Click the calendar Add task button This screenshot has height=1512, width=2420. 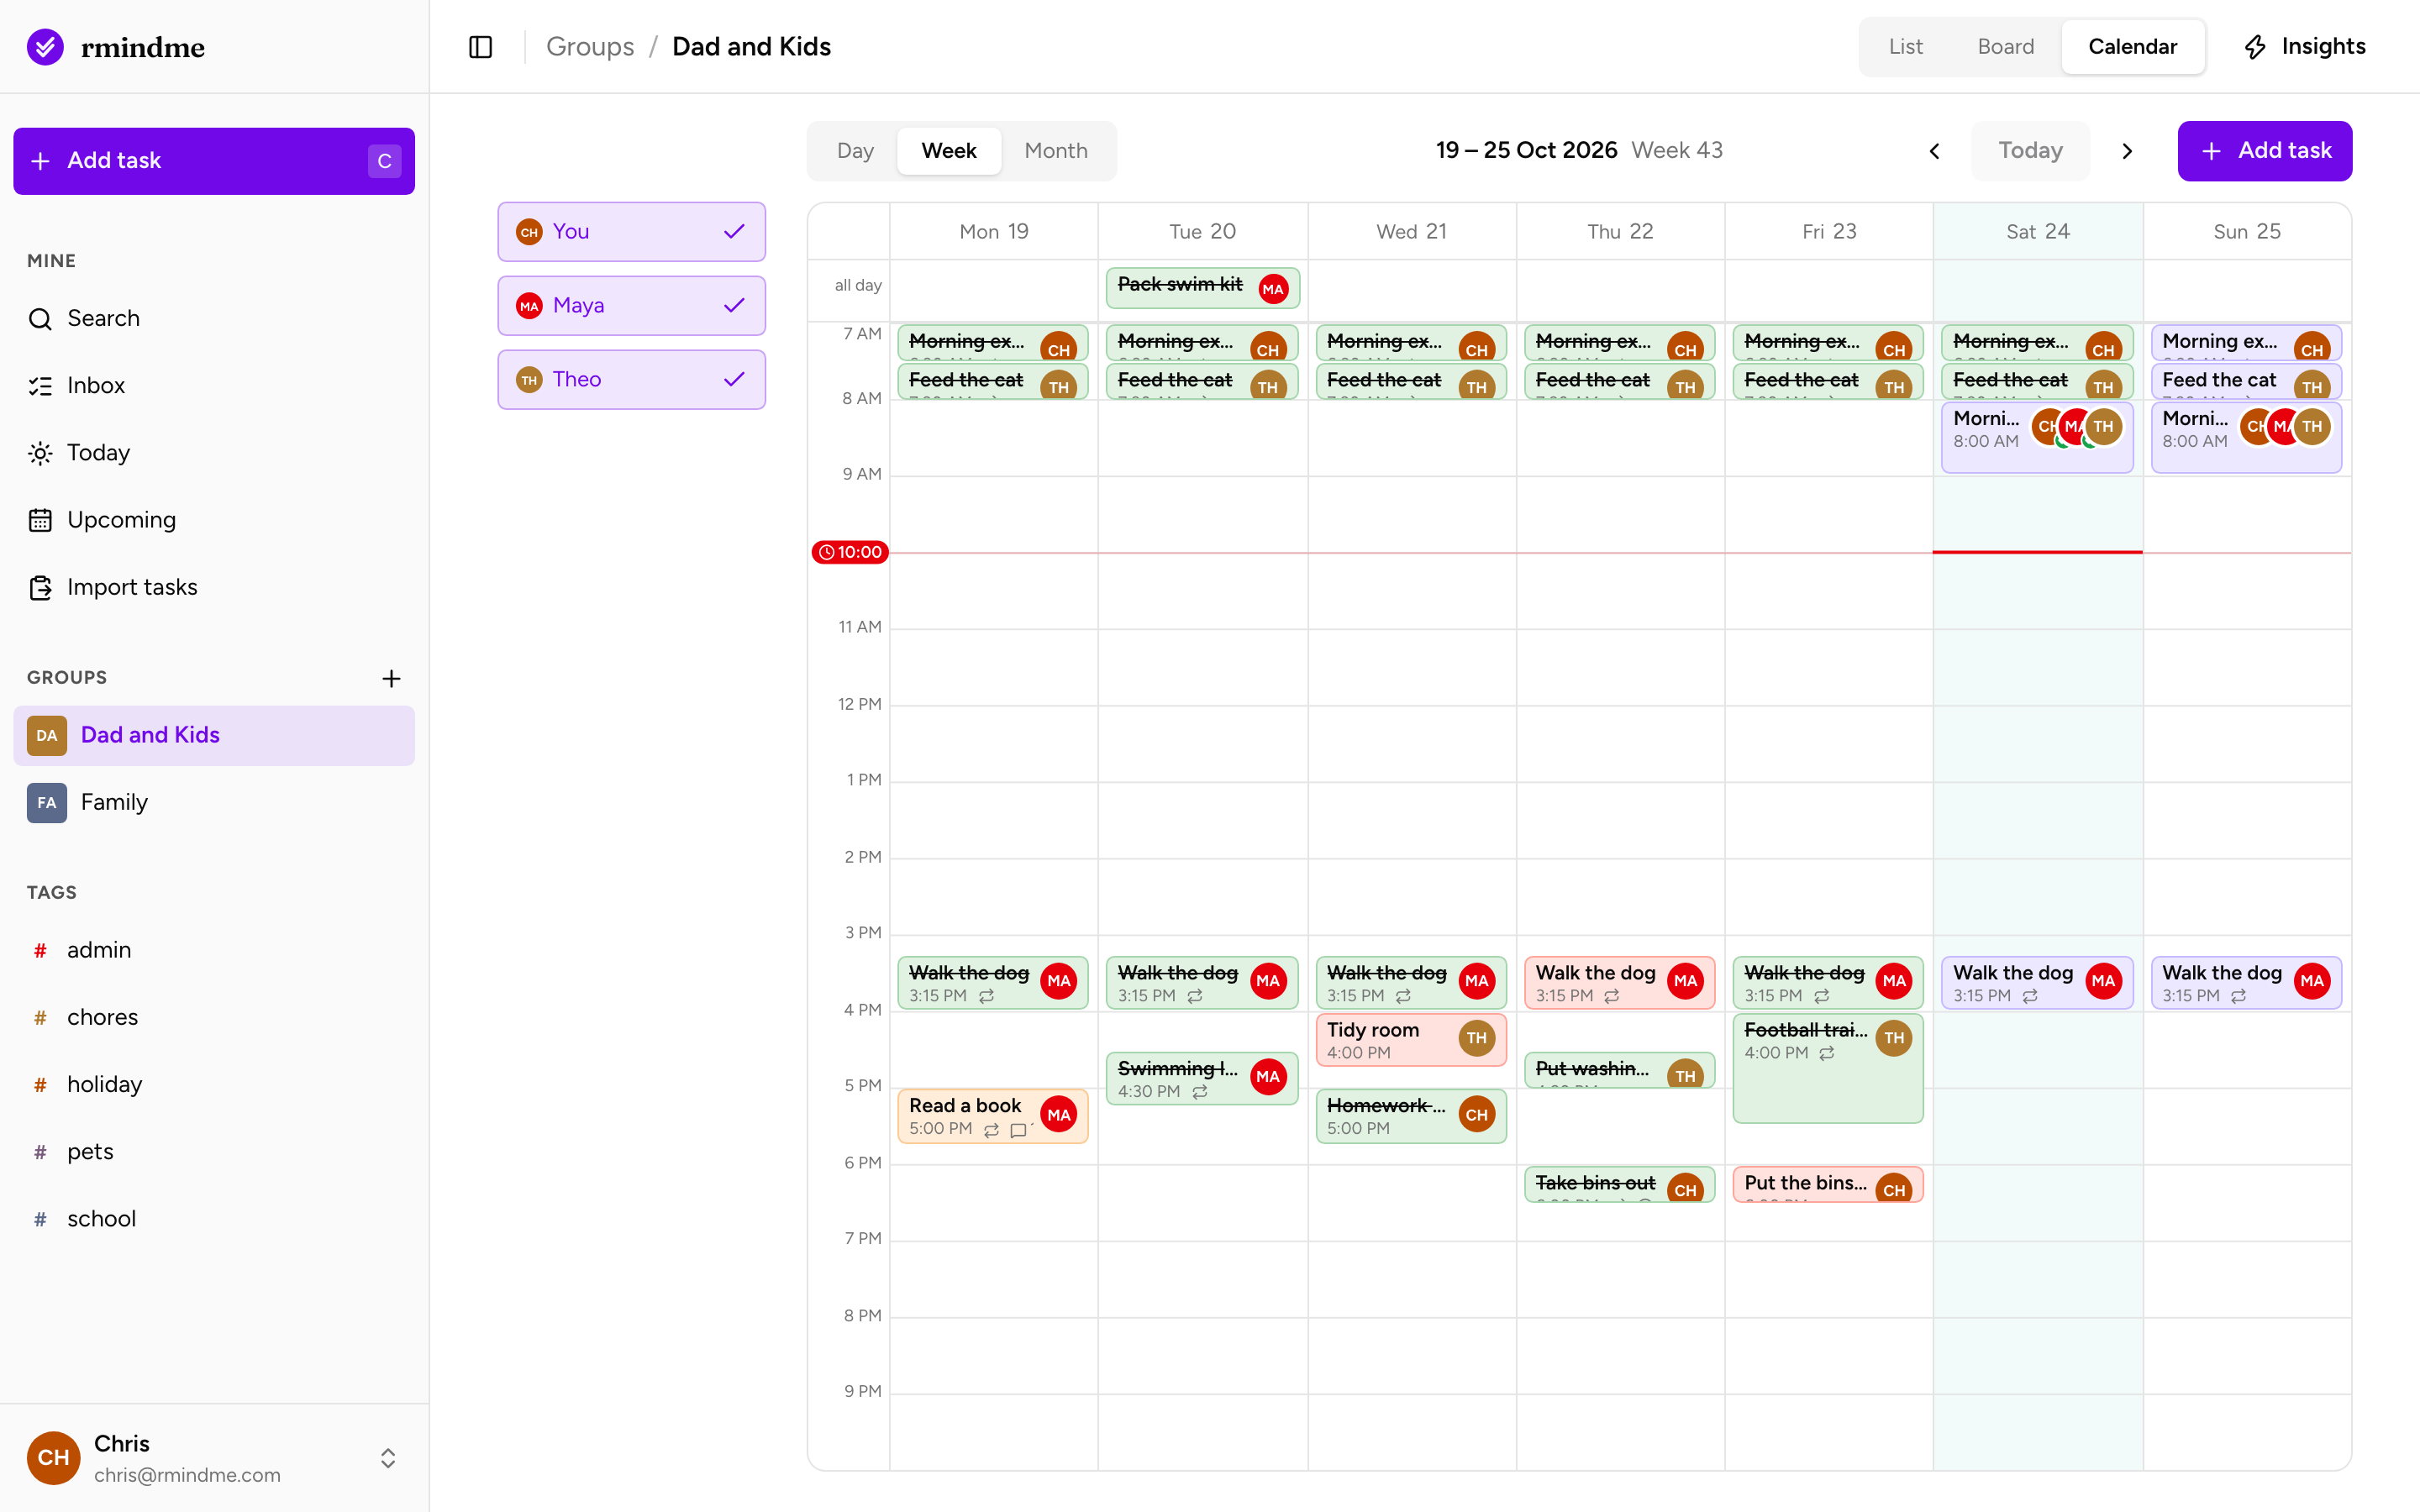click(x=2264, y=151)
